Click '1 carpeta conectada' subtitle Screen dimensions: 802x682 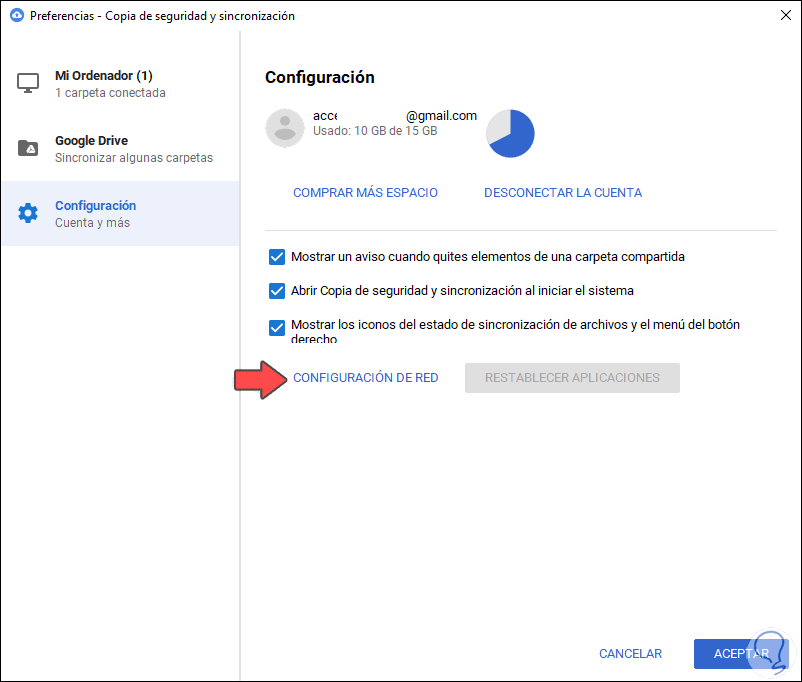[110, 93]
